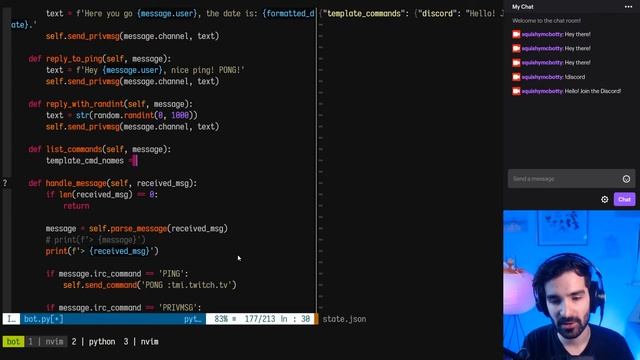The height and width of the screenshot is (360, 640).
Task: Switch to tmux window 1 nvim
Action: (x=46, y=341)
